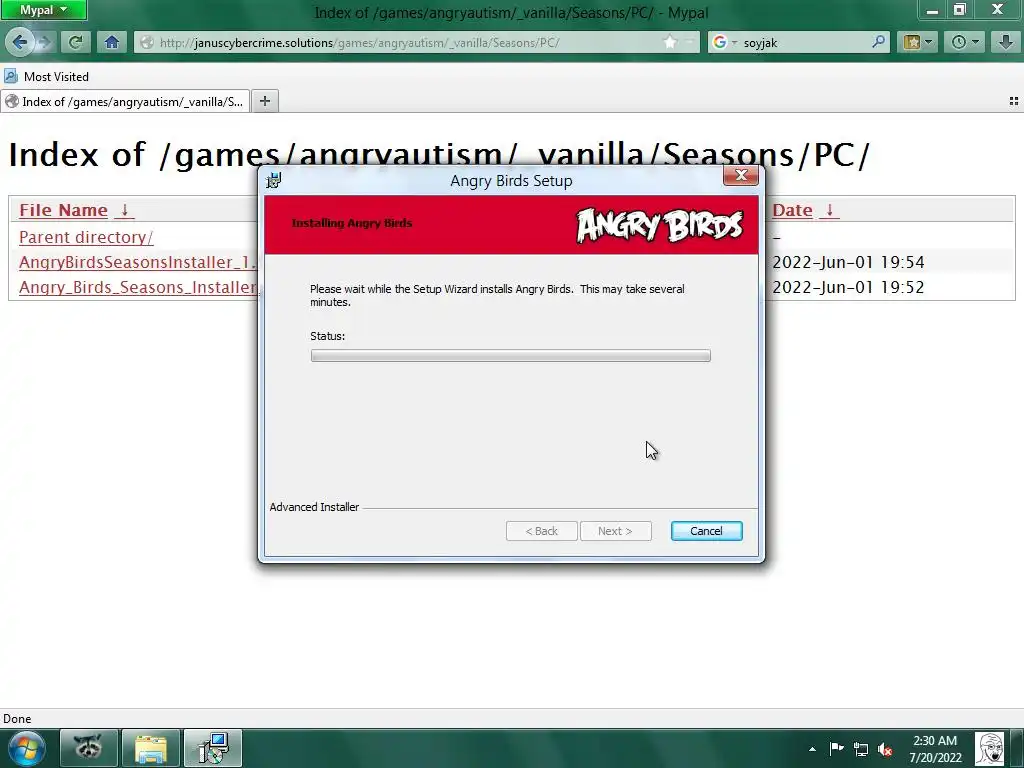
Task: Click the soyjak face tray image
Action: pyautogui.click(x=989, y=748)
